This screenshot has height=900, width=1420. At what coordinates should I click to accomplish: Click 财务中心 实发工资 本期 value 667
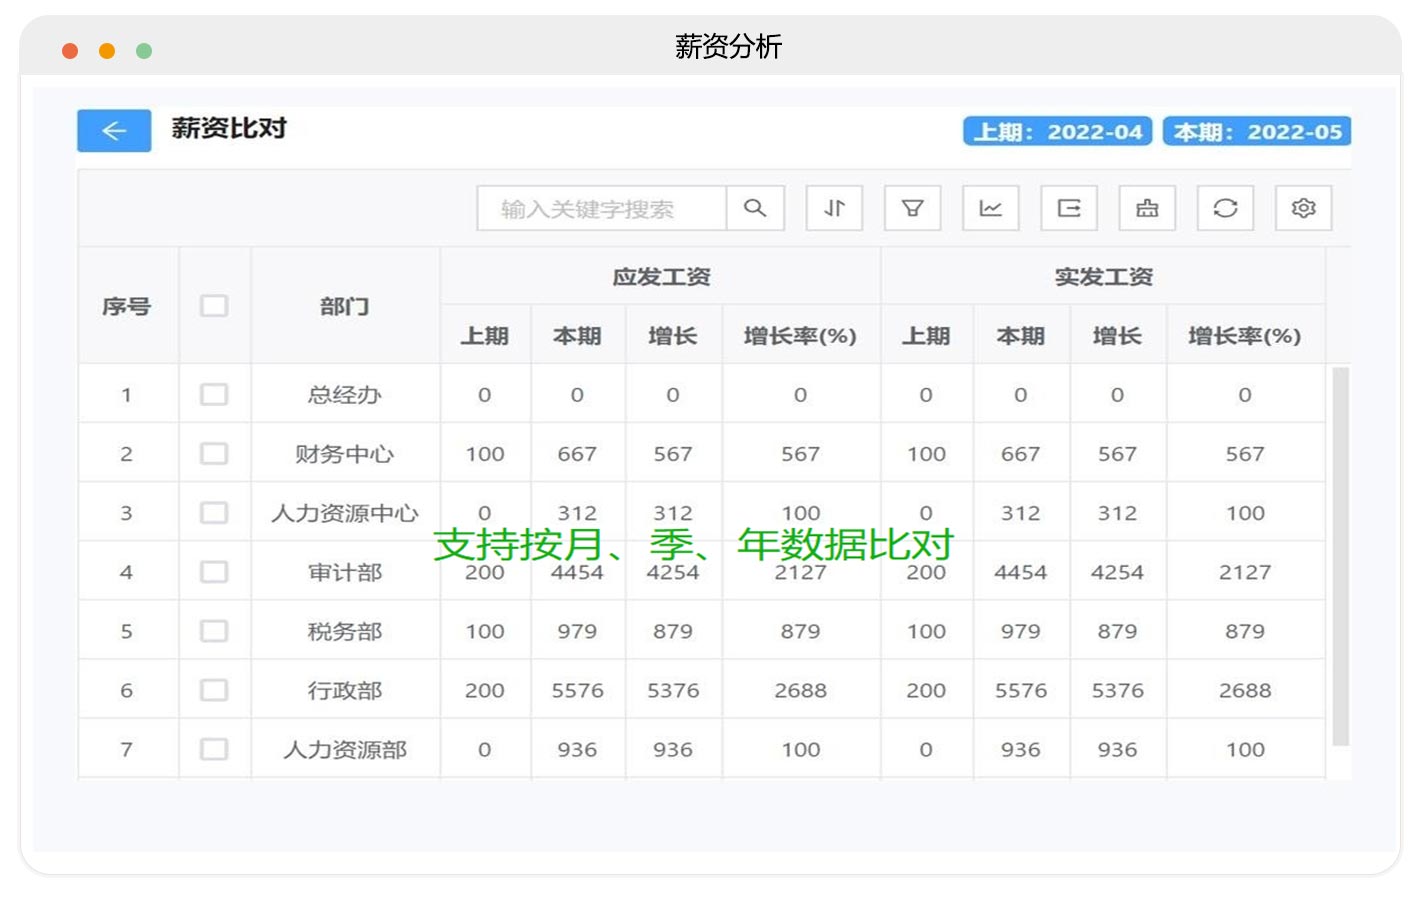[x=1021, y=453]
